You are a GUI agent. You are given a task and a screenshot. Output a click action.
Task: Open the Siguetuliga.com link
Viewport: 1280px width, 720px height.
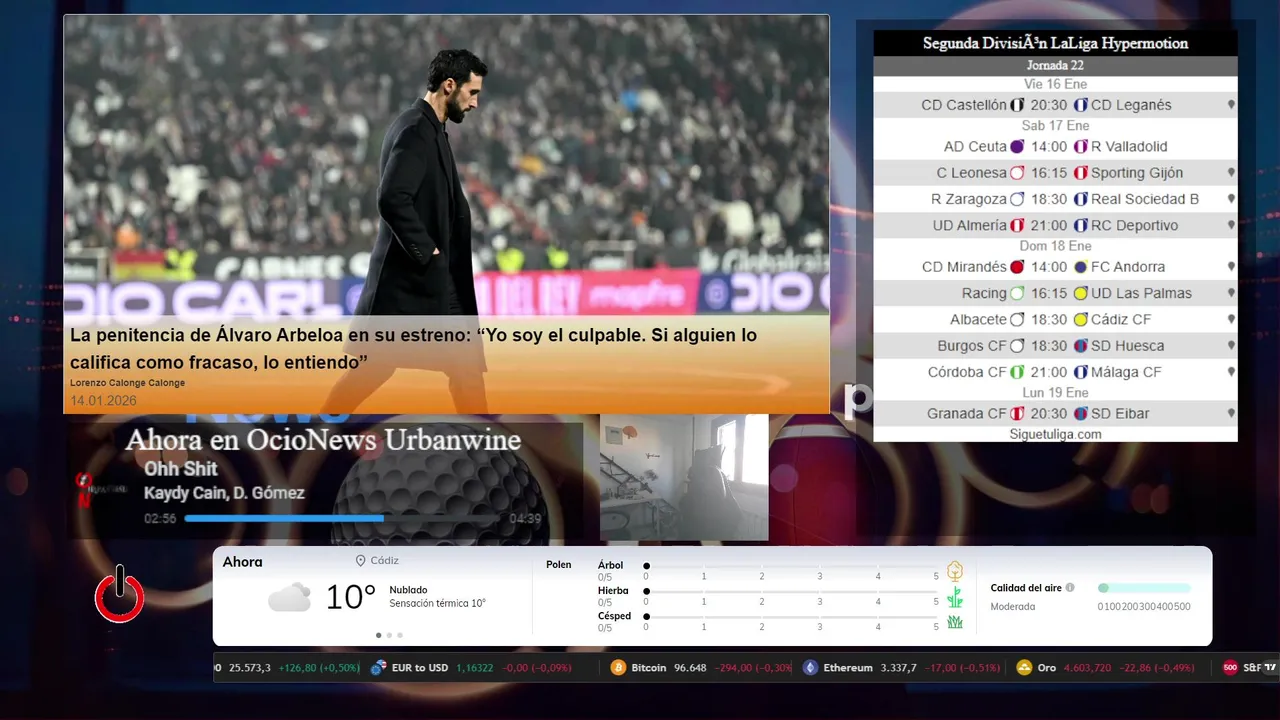pos(1055,434)
